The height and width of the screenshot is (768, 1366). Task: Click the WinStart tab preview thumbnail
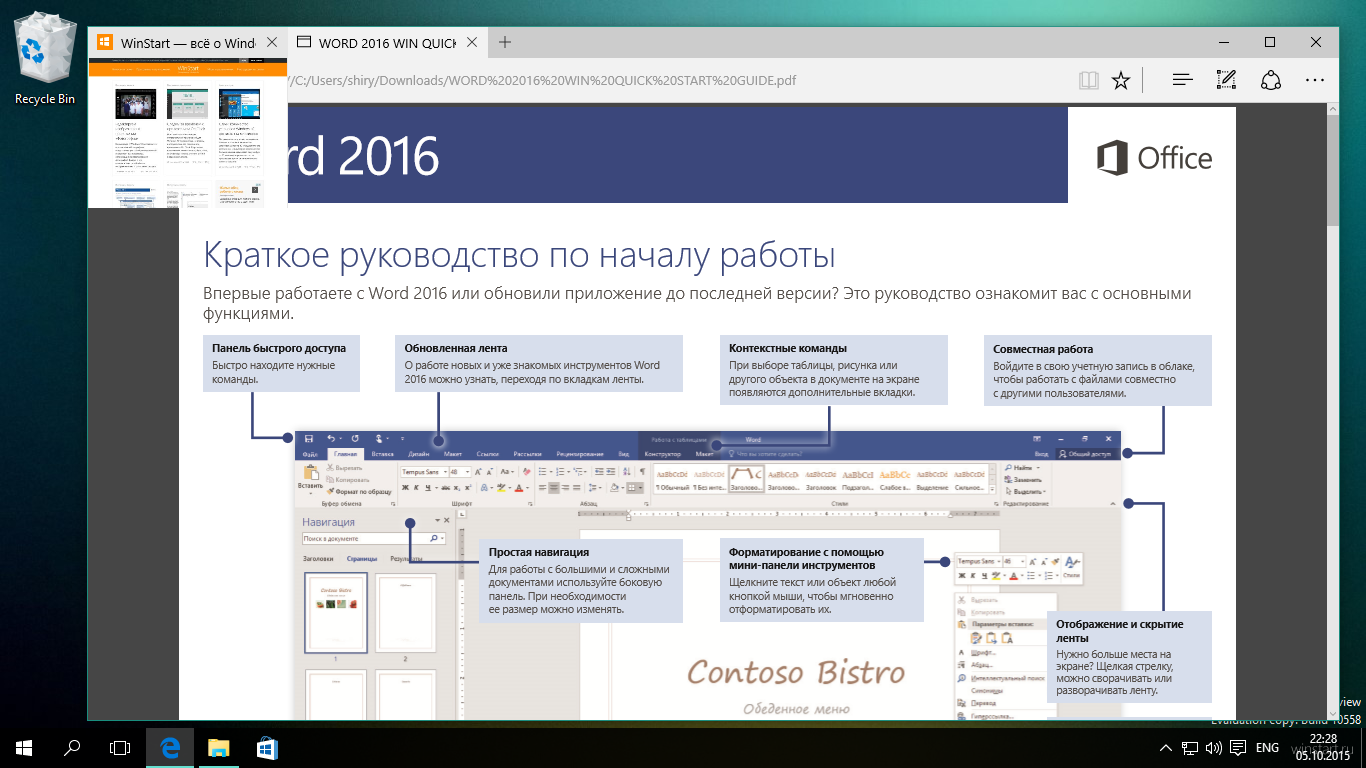click(x=188, y=132)
